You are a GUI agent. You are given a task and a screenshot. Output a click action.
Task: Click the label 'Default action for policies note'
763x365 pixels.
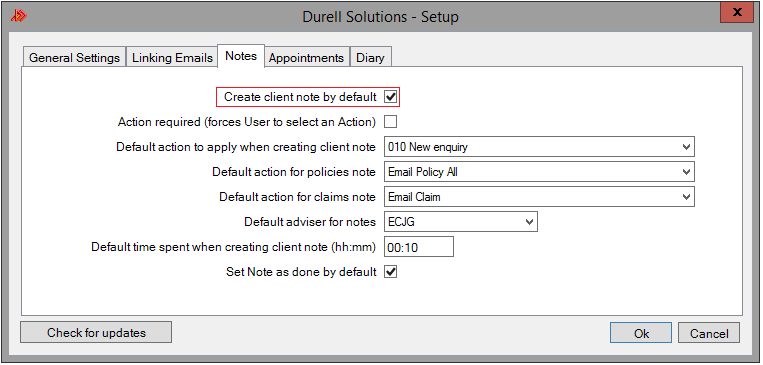[x=294, y=172]
